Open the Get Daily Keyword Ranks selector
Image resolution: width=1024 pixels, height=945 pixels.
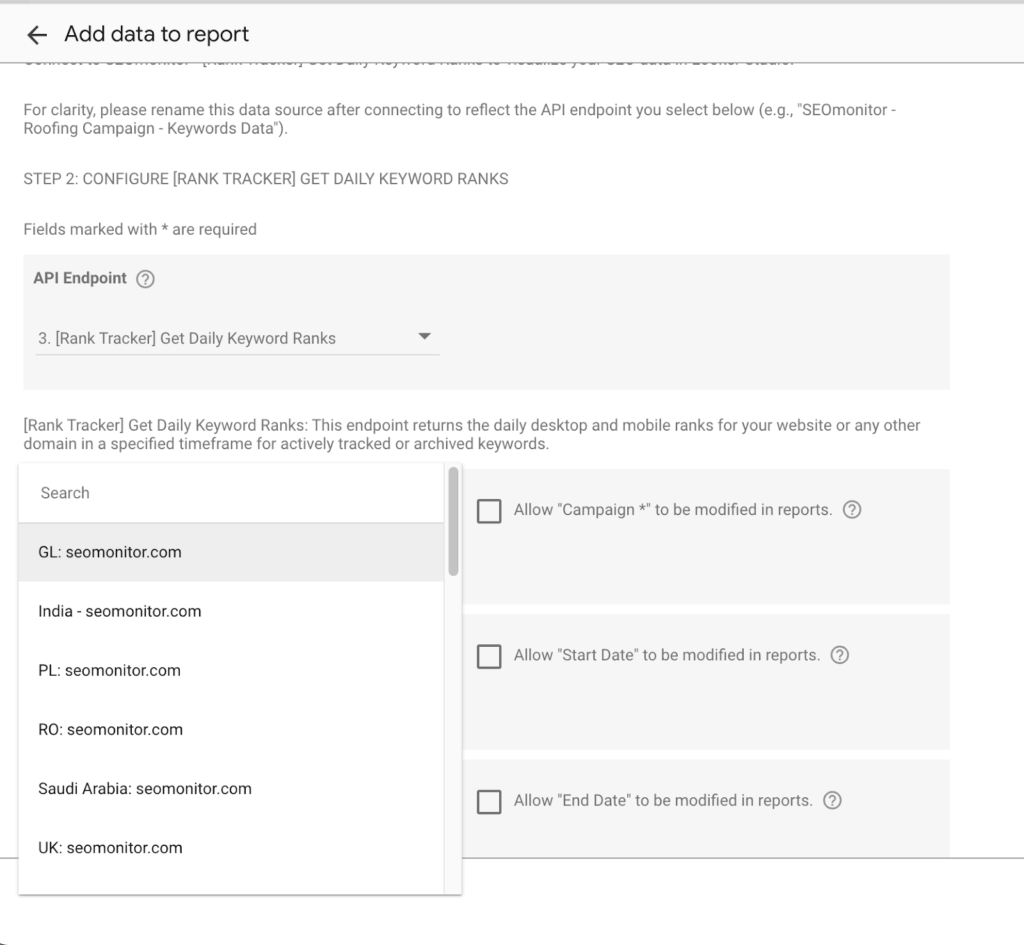(x=236, y=338)
